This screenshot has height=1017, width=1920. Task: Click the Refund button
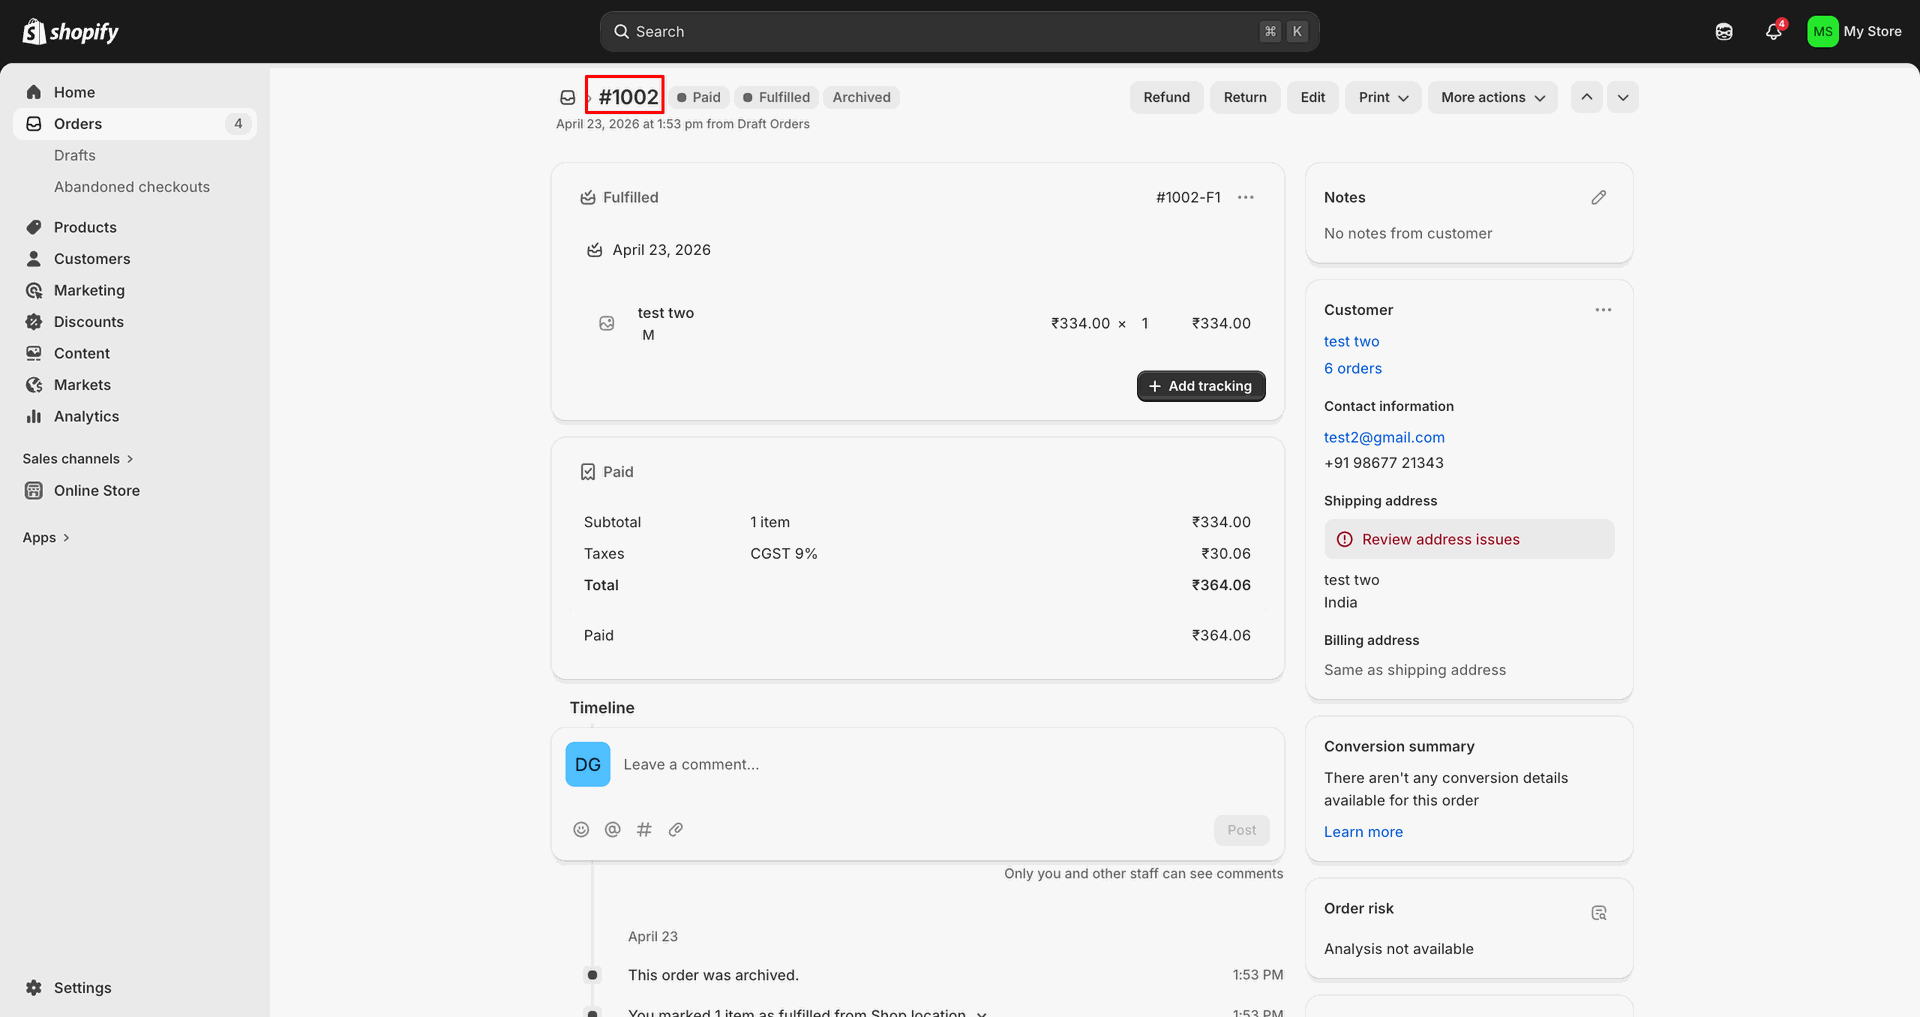click(1166, 98)
